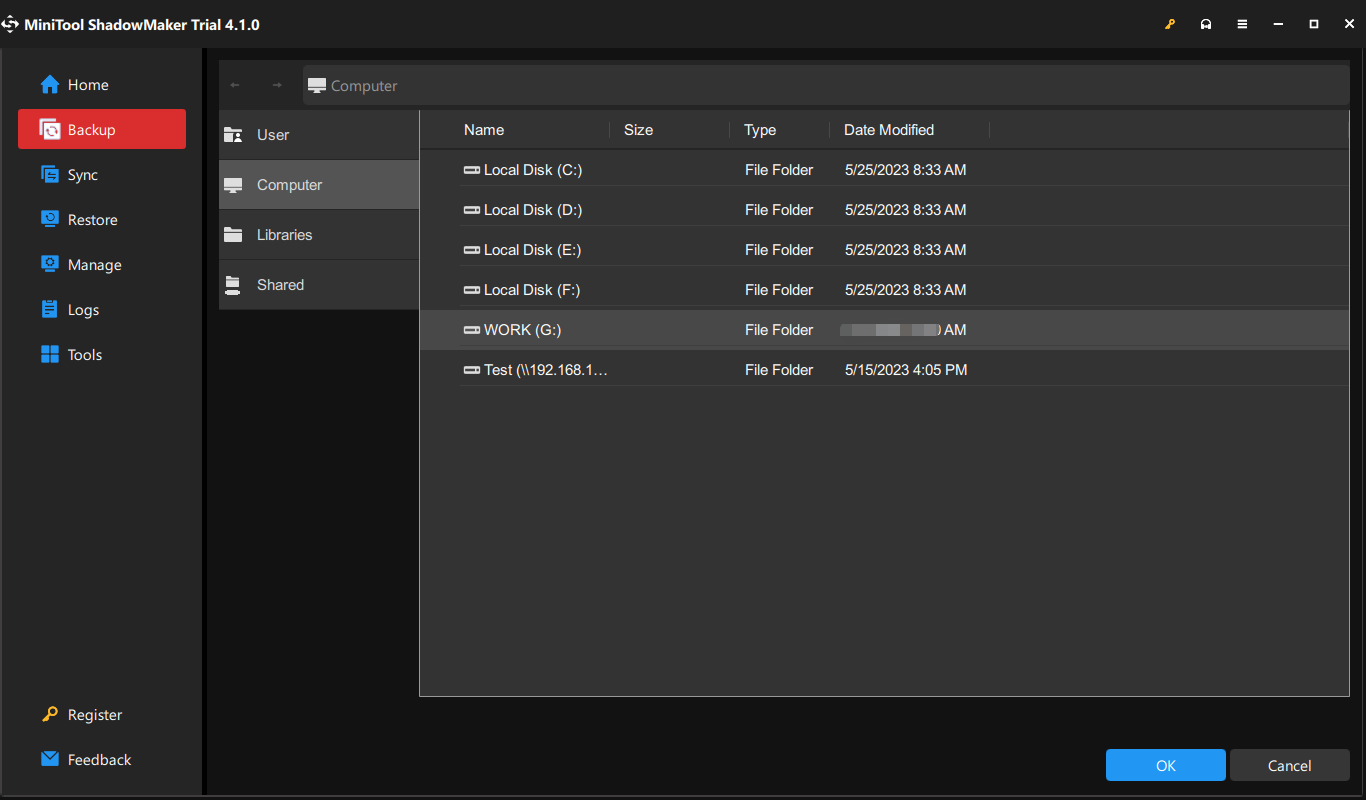Click the Manage icon in sidebar
The image size is (1366, 800).
50,265
